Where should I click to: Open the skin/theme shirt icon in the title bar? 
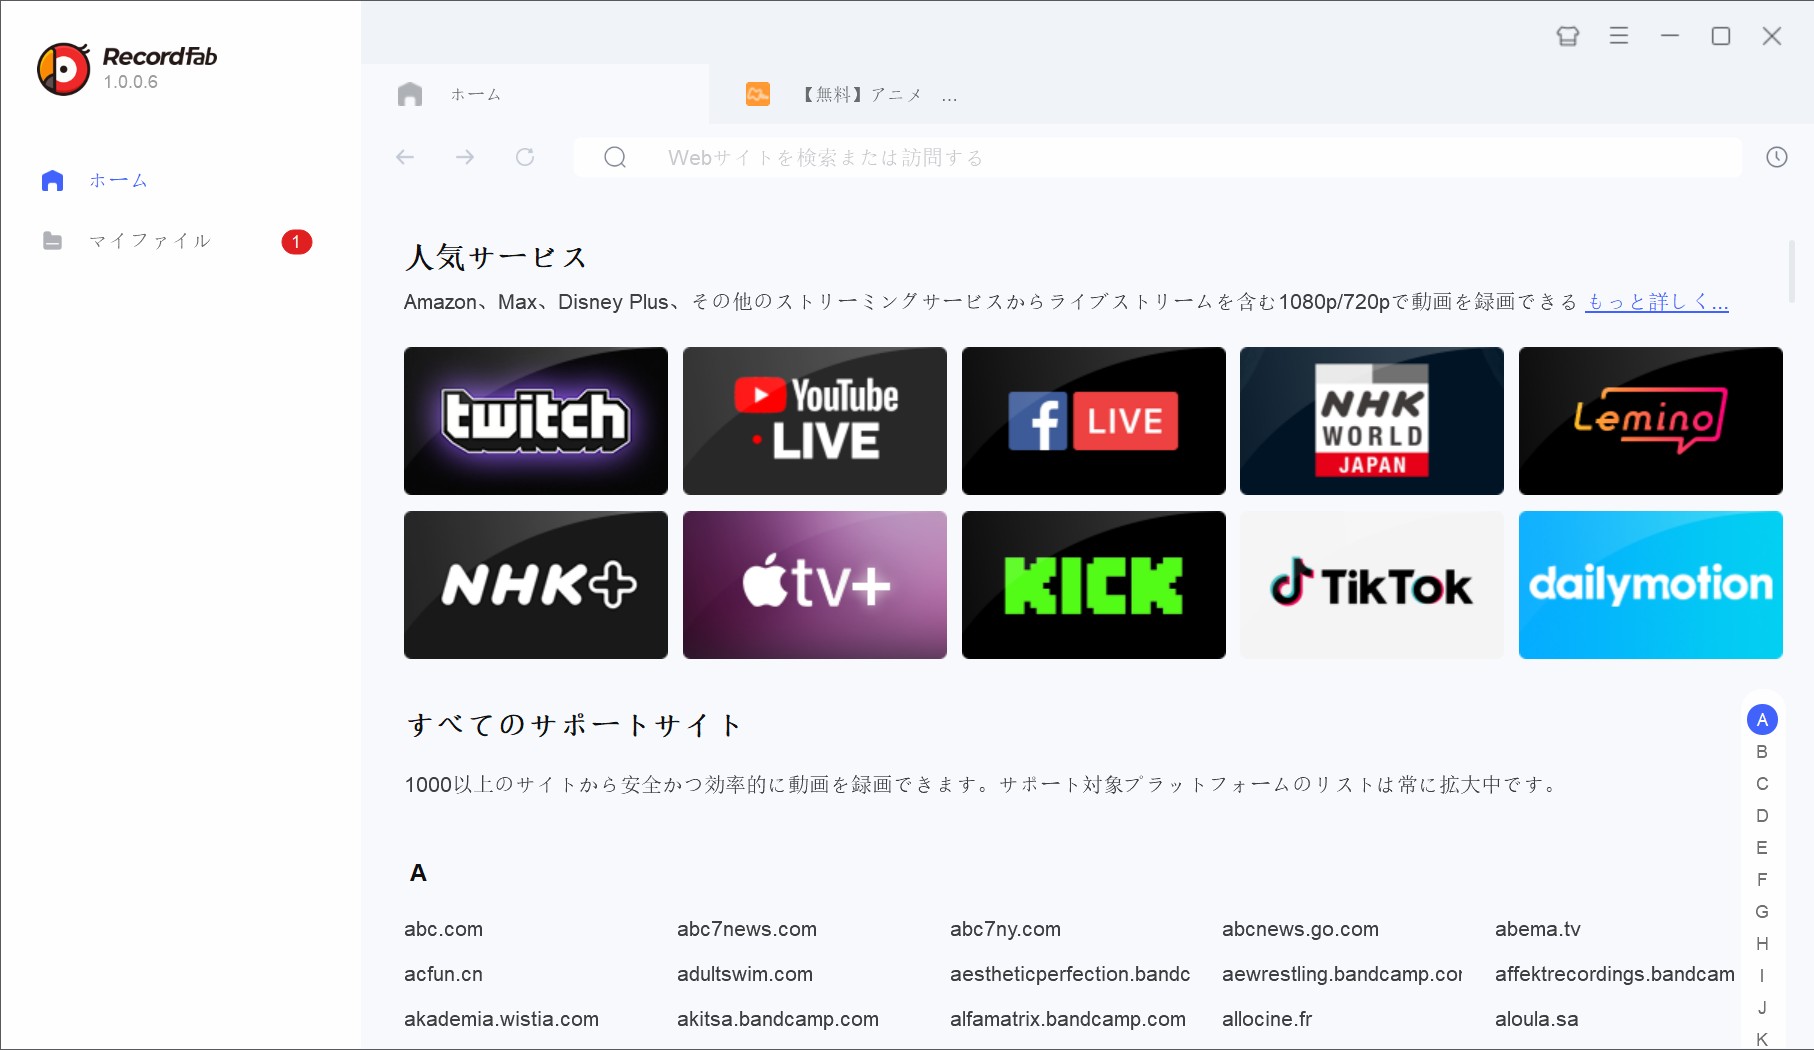point(1568,36)
